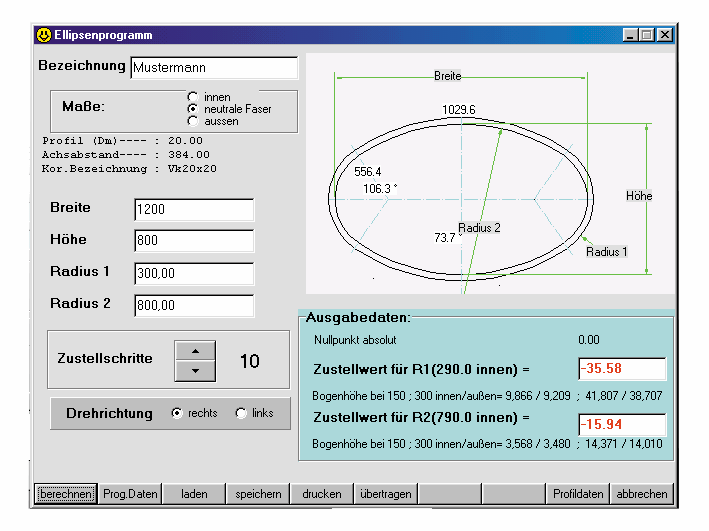Viewport: 709px width, 531px height.
Task: Click the 'Nullpunkt absolut' value 0.00
Action: point(589,340)
